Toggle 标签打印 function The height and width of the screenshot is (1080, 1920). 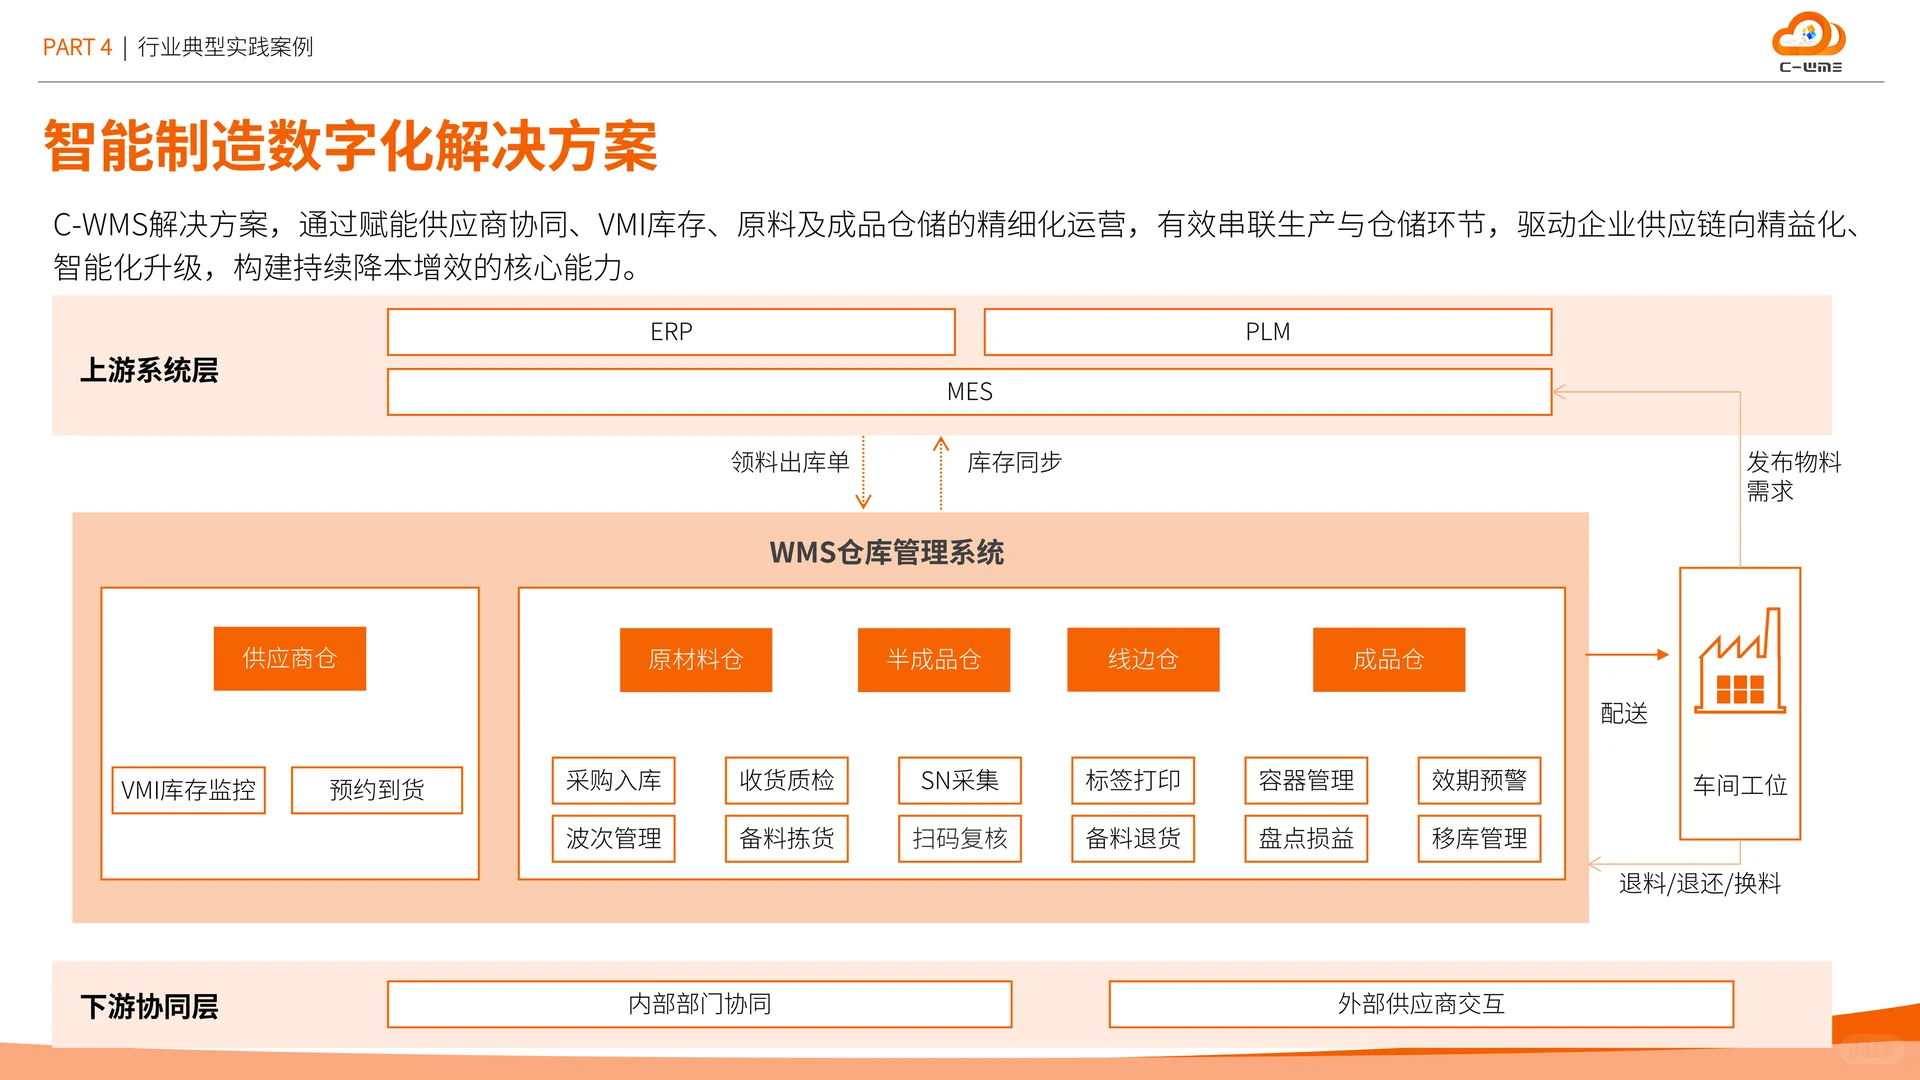click(x=1133, y=781)
